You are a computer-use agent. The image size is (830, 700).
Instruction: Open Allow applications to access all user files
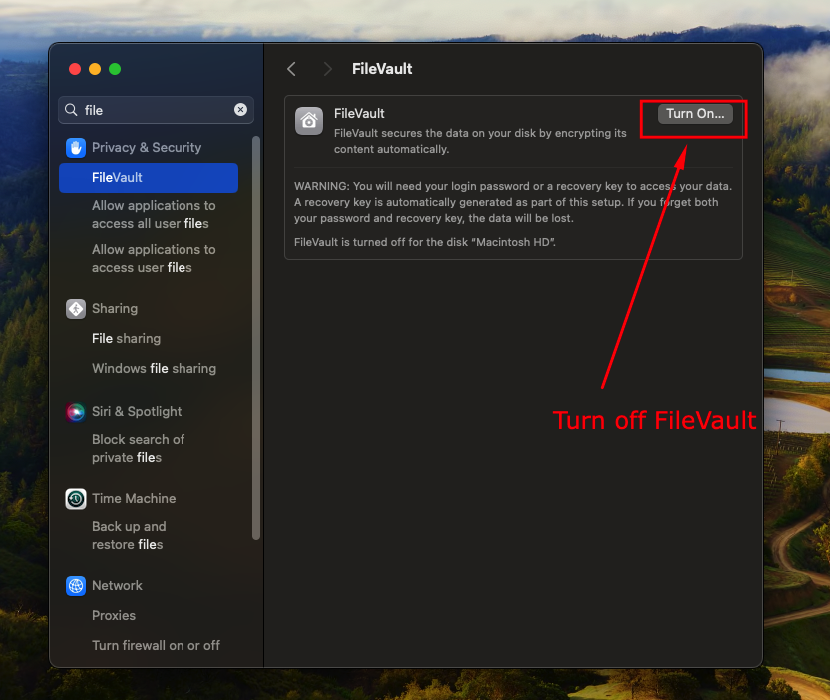(153, 214)
